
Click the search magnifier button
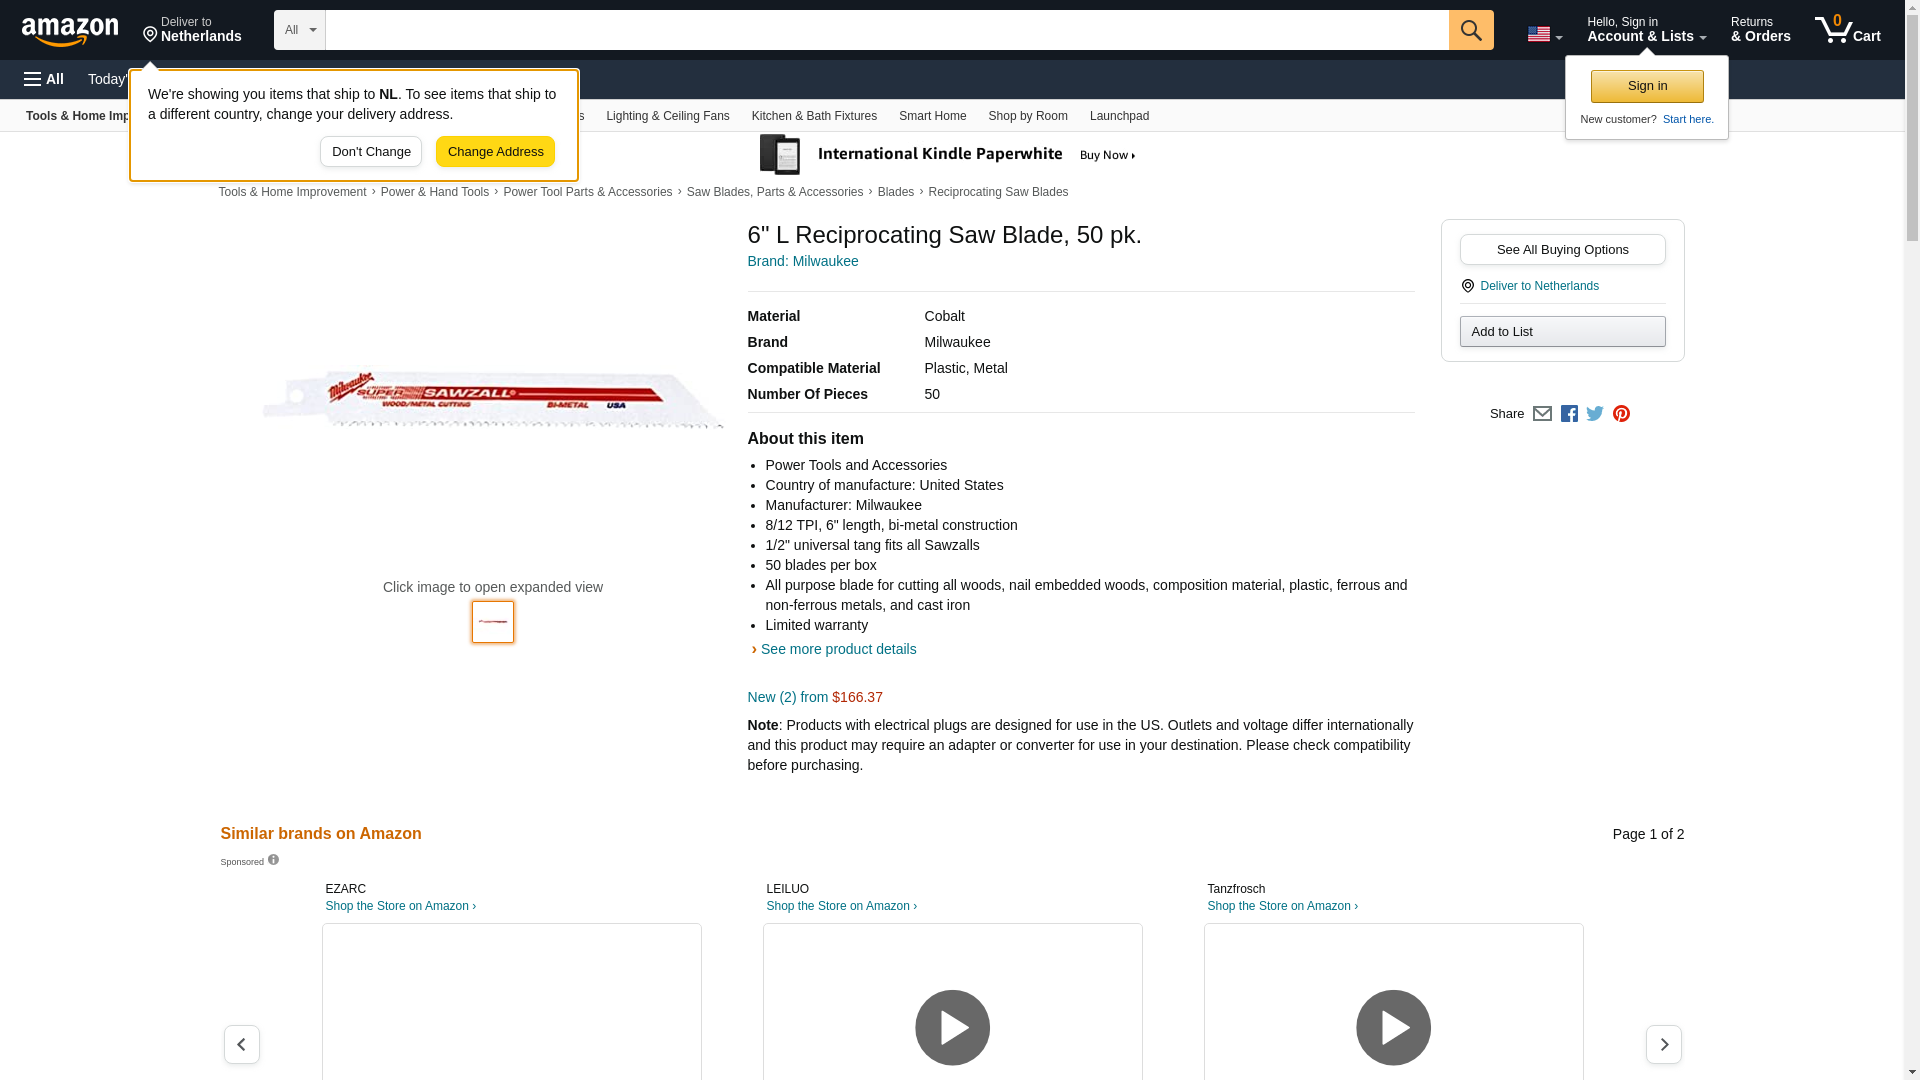tap(1470, 30)
